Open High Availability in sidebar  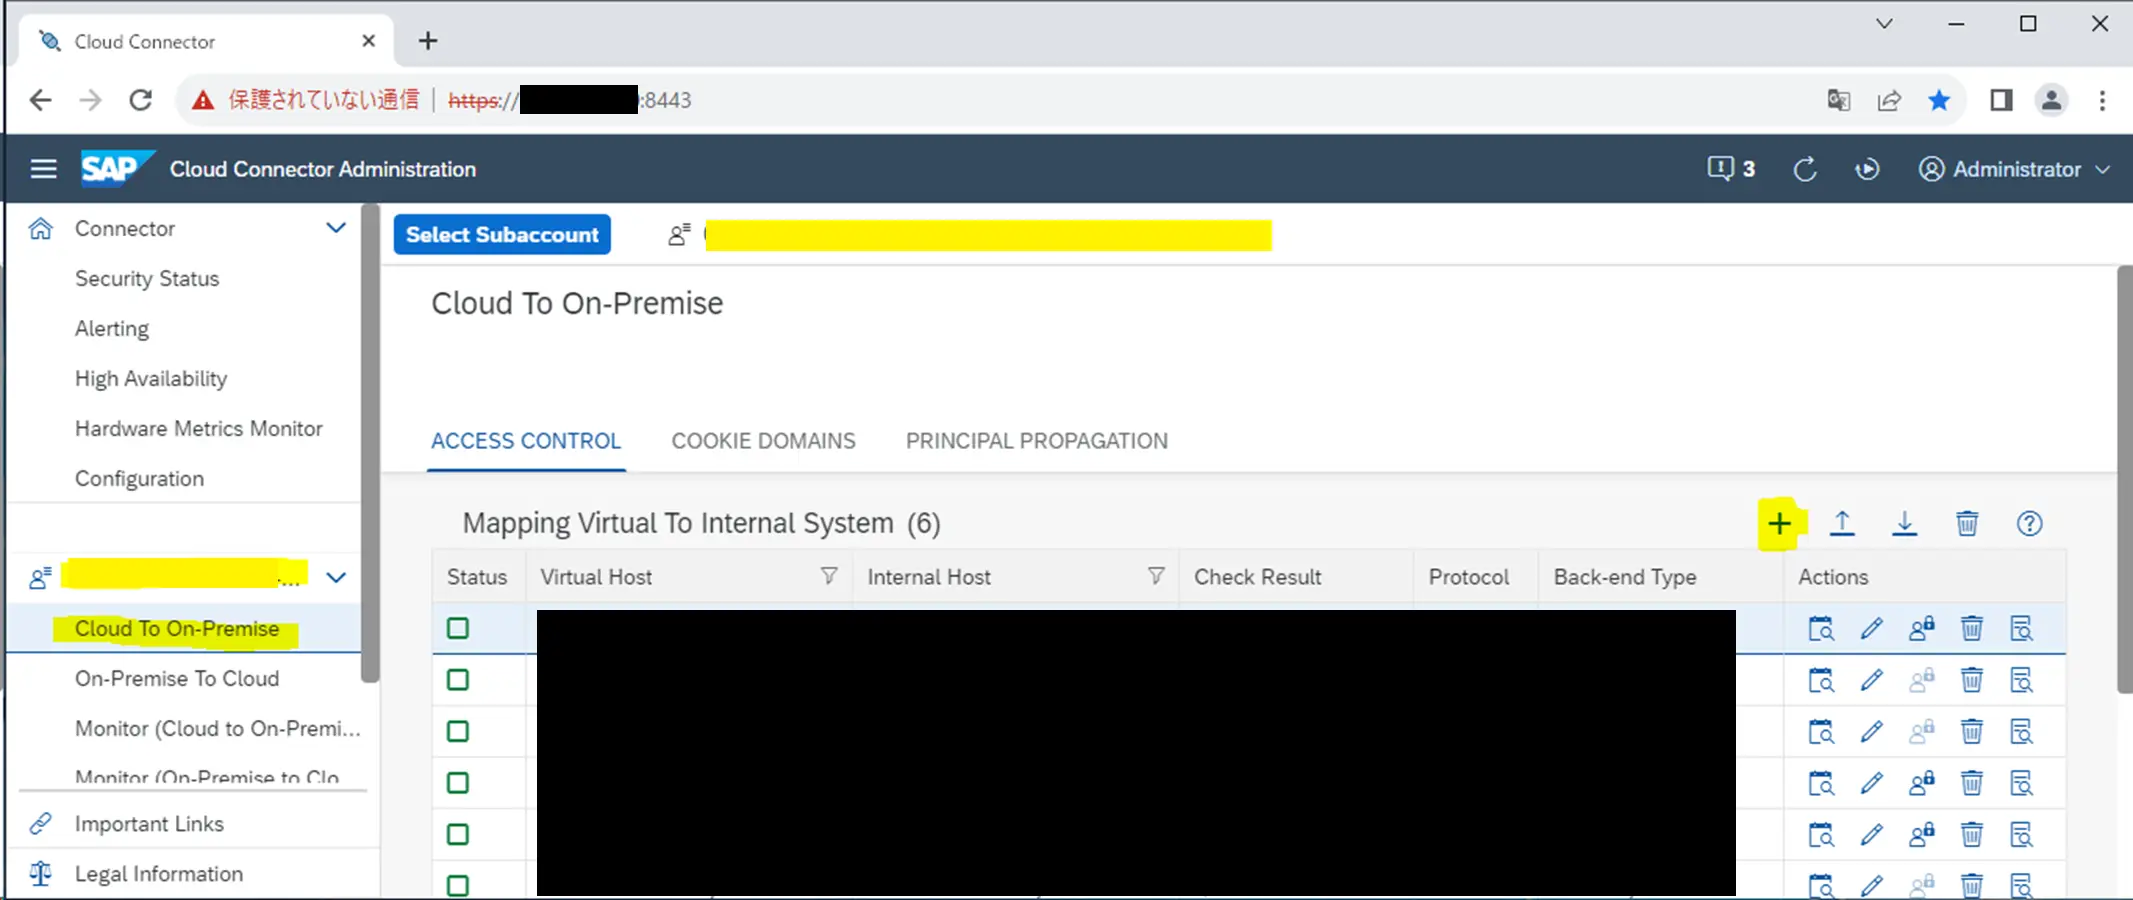(x=151, y=379)
